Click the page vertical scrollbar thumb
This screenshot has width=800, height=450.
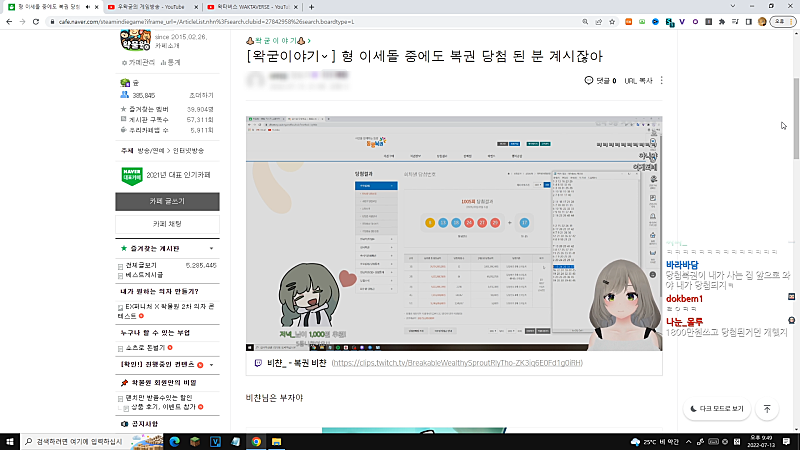coord(796,118)
